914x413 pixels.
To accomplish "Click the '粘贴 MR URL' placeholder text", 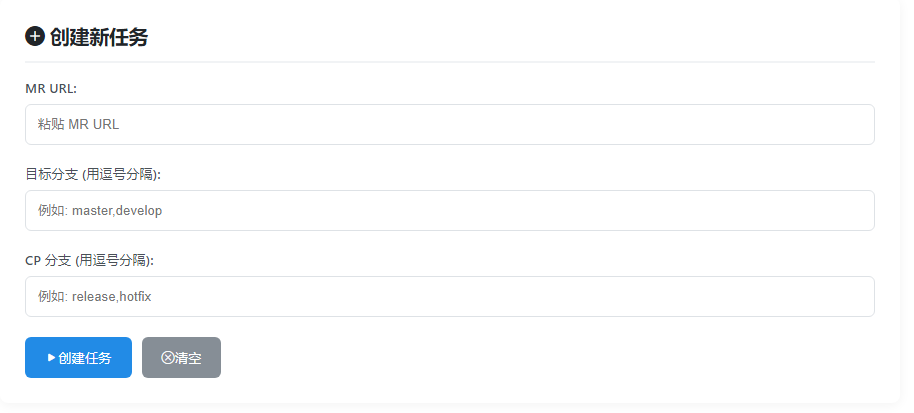I will point(78,124).
